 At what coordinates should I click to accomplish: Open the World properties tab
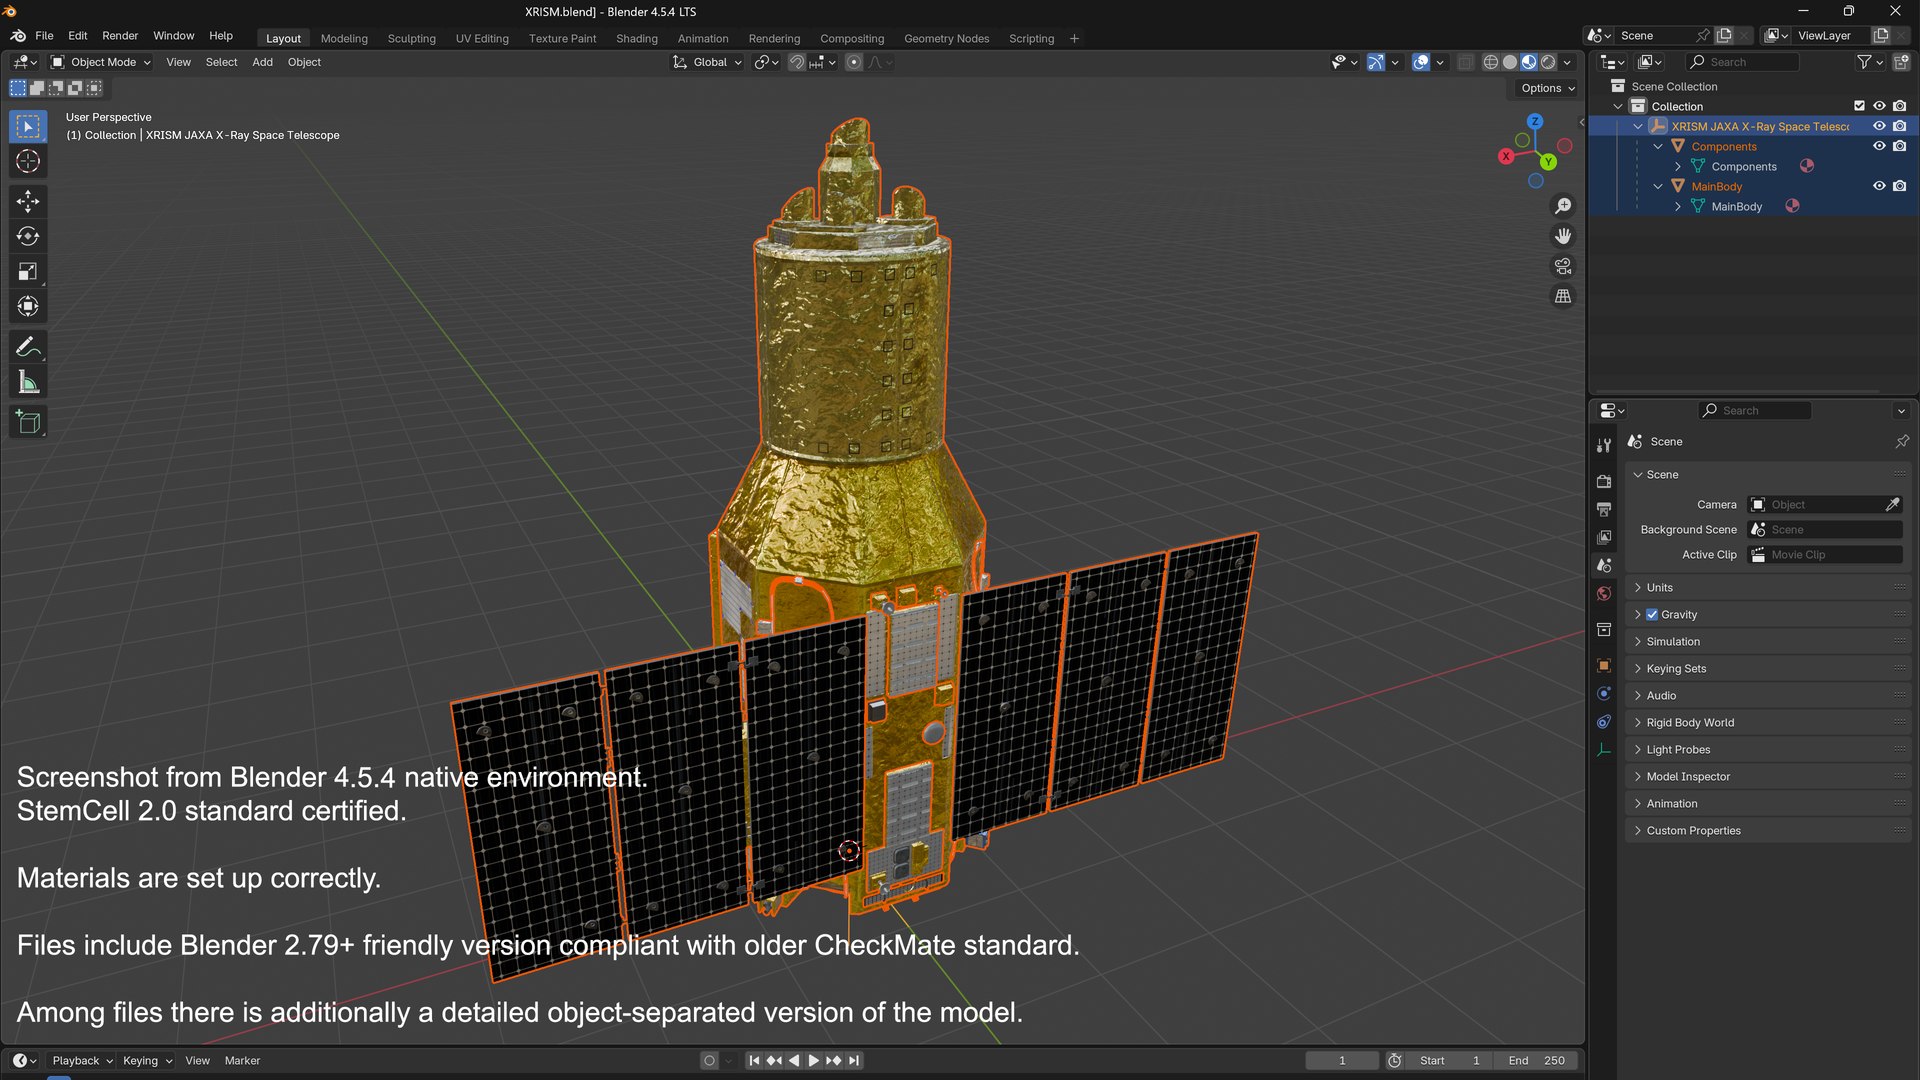[x=1604, y=593]
